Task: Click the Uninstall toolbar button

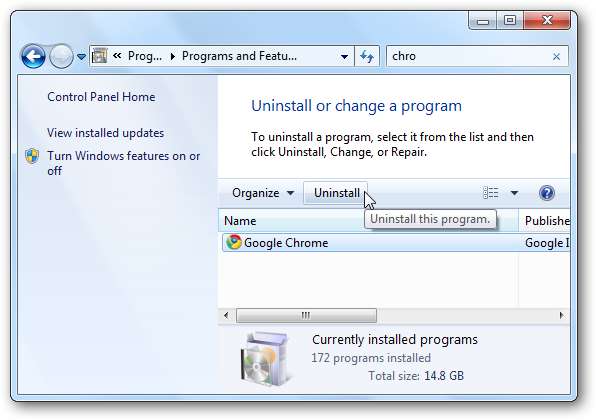Action: 336,193
